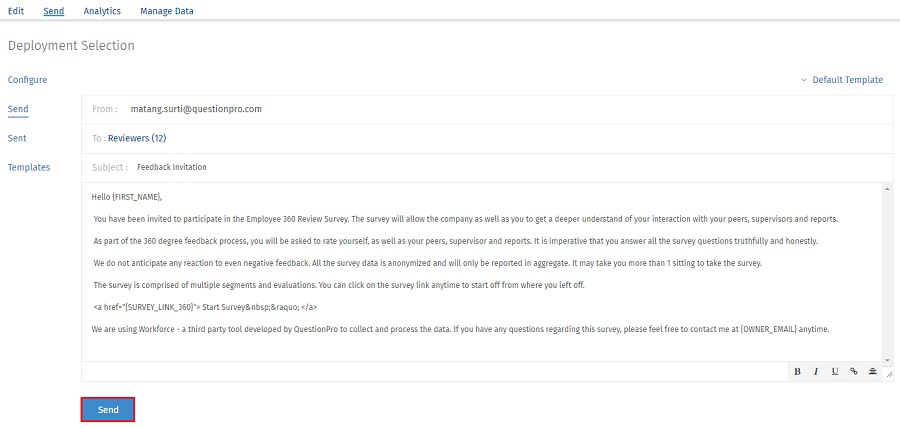The image size is (900, 428).
Task: Apply italic formatting to email text
Action: (x=816, y=371)
